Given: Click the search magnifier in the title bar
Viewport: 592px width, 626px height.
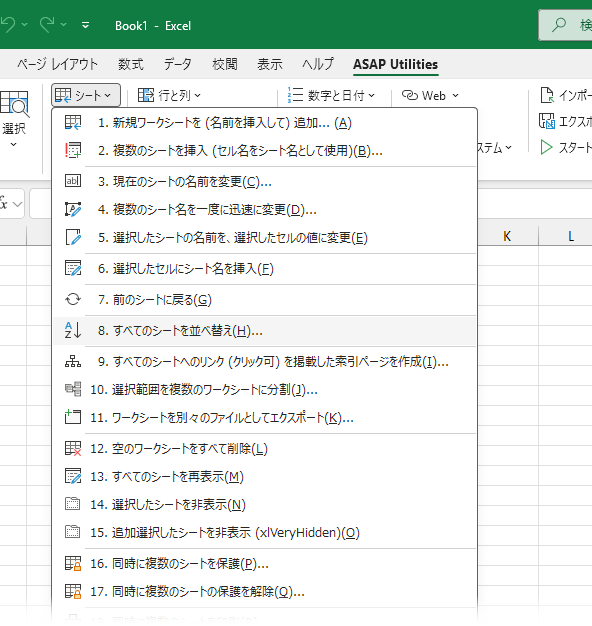Looking at the screenshot, I should tap(559, 25).
